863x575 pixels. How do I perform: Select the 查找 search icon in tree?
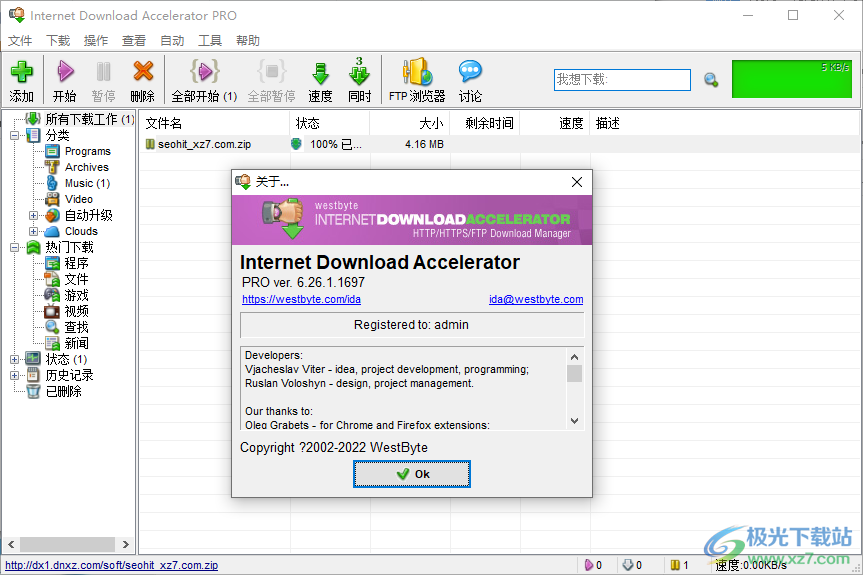click(x=52, y=327)
